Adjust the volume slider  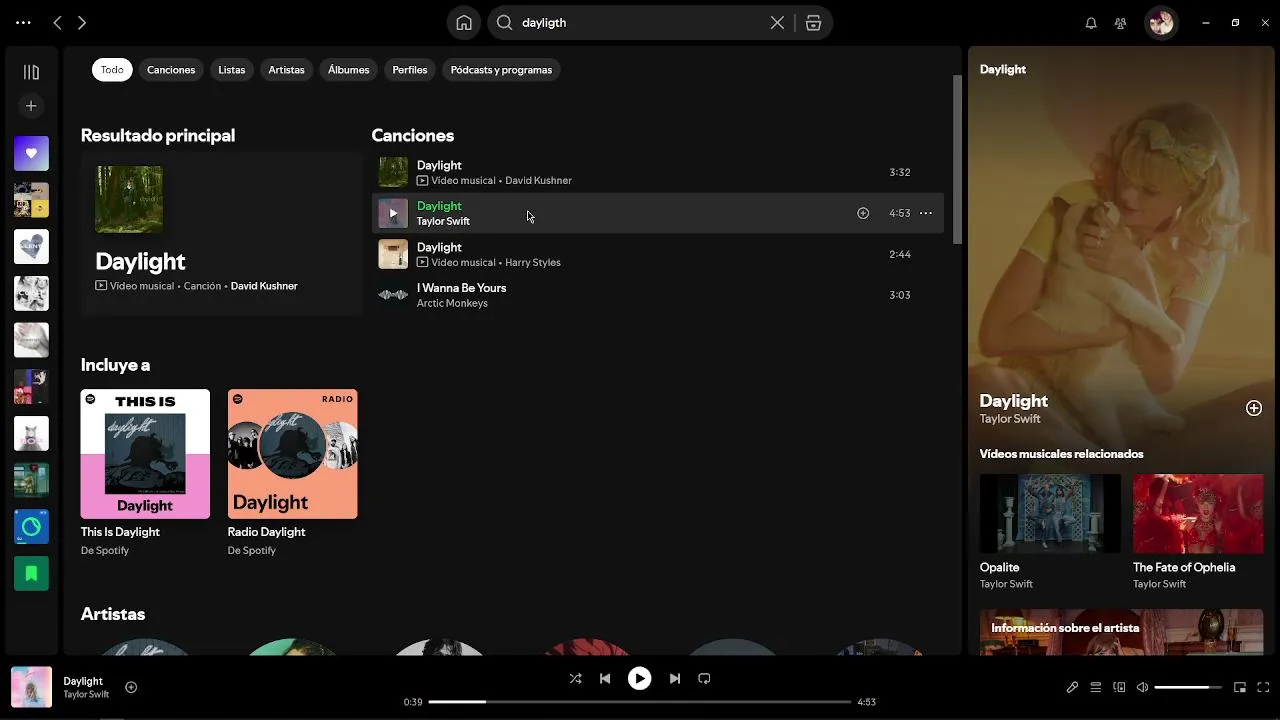click(x=1188, y=687)
